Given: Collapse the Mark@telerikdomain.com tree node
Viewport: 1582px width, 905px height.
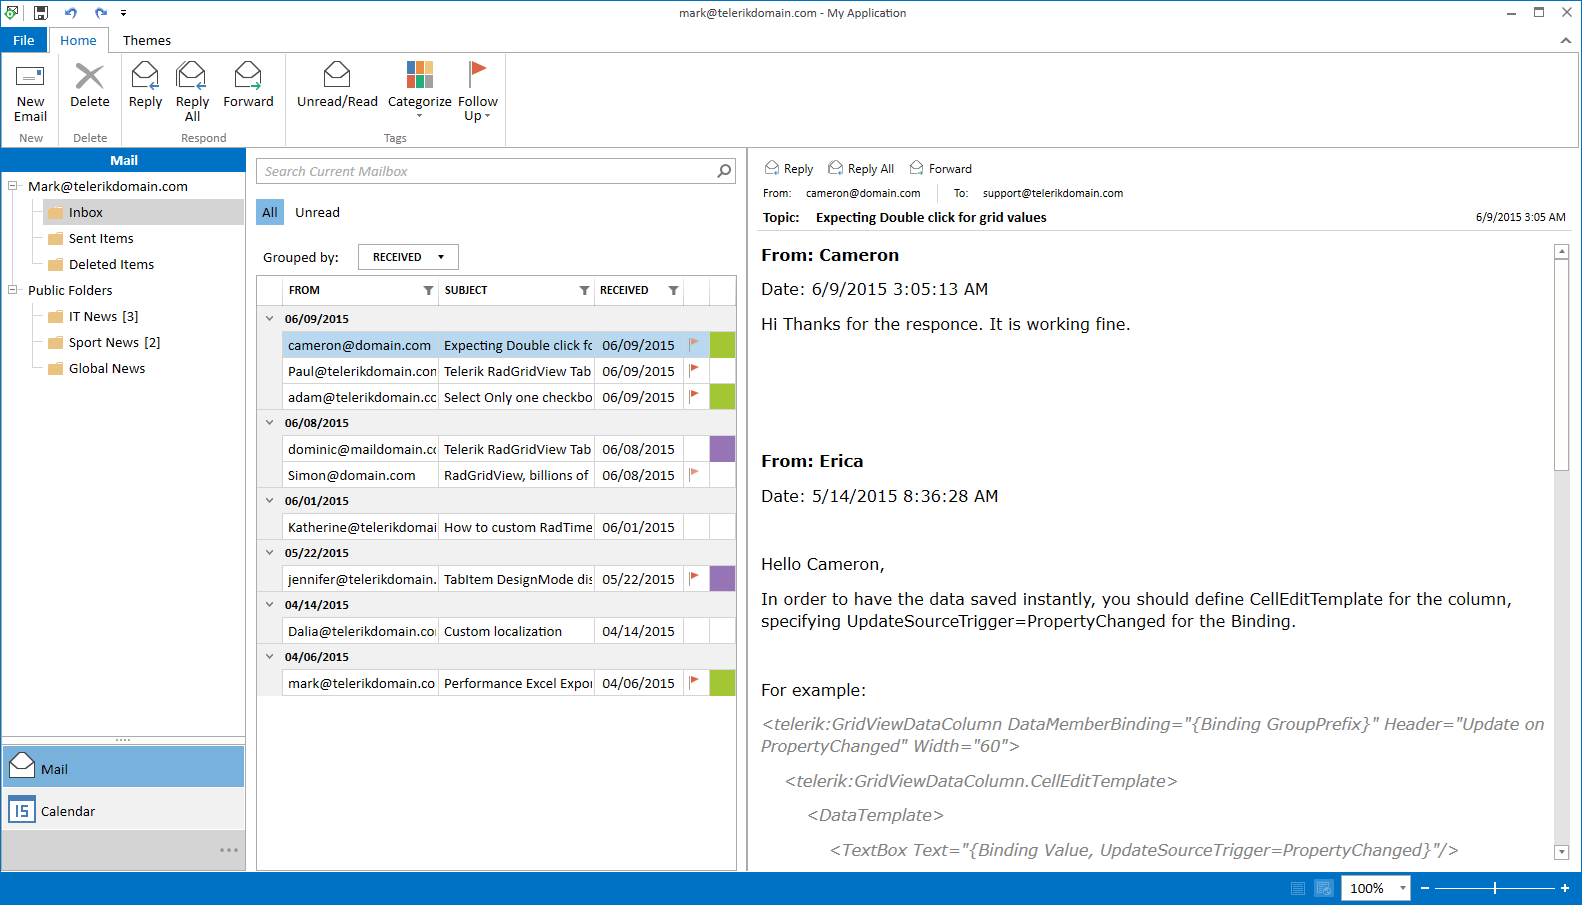Looking at the screenshot, I should pyautogui.click(x=13, y=186).
